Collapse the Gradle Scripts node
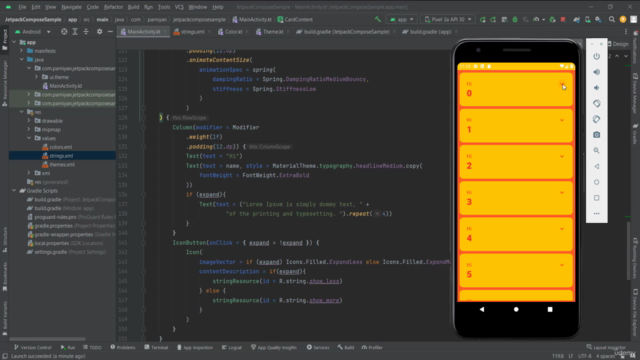The image size is (640, 360). (x=14, y=191)
